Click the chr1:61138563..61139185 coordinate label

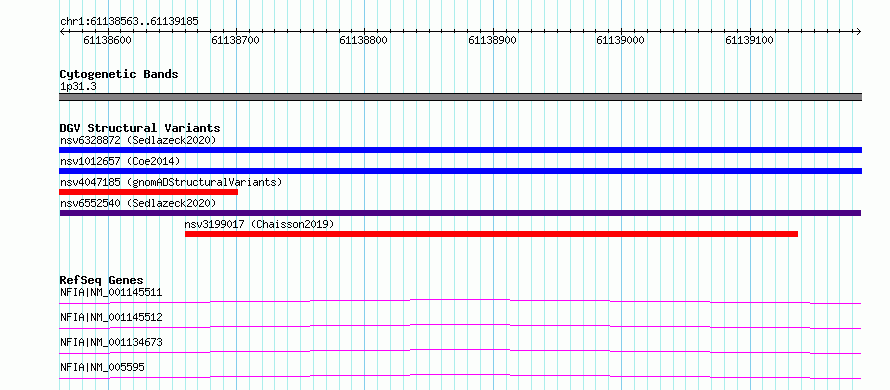click(129, 22)
